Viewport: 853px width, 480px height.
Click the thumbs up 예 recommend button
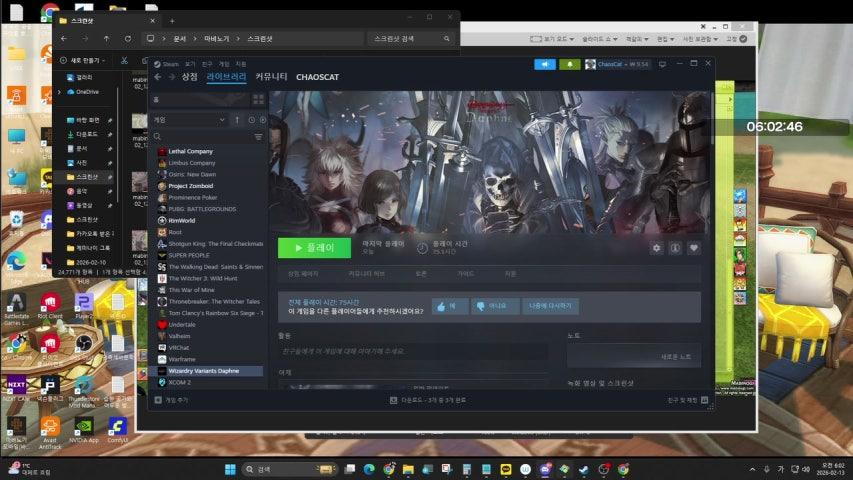coord(449,306)
